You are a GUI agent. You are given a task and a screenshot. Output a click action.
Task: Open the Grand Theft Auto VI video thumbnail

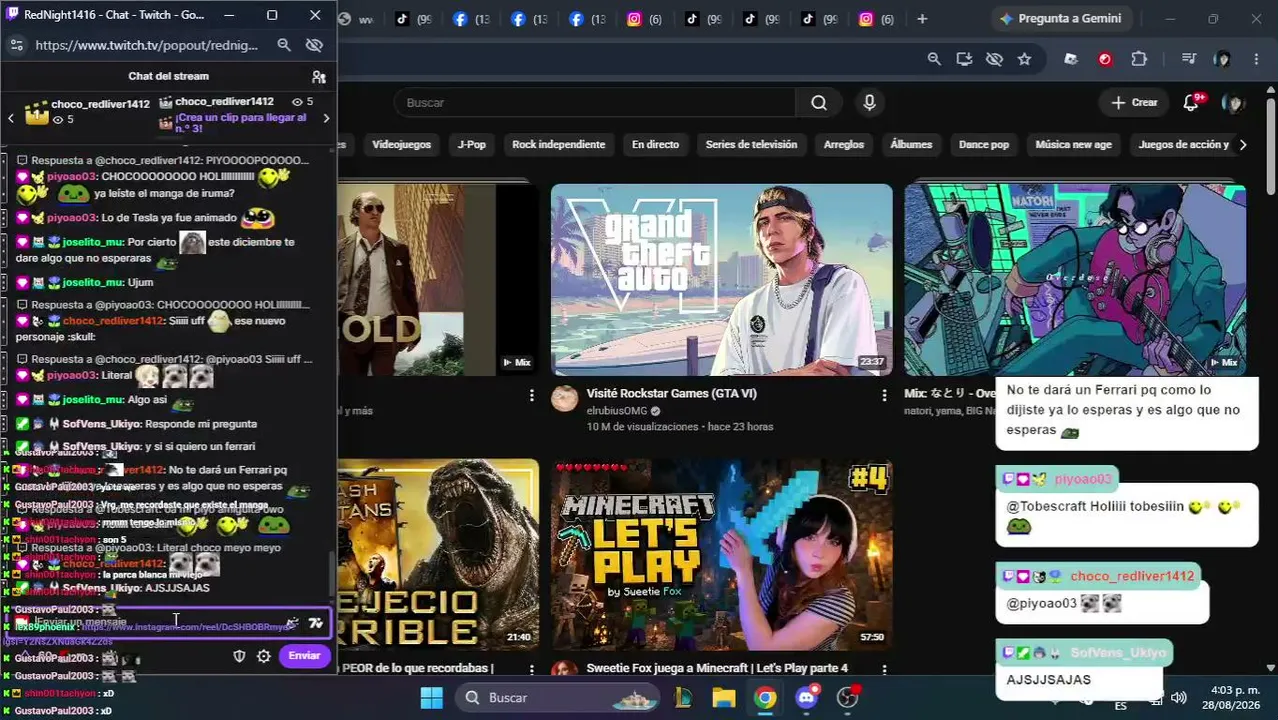click(721, 279)
